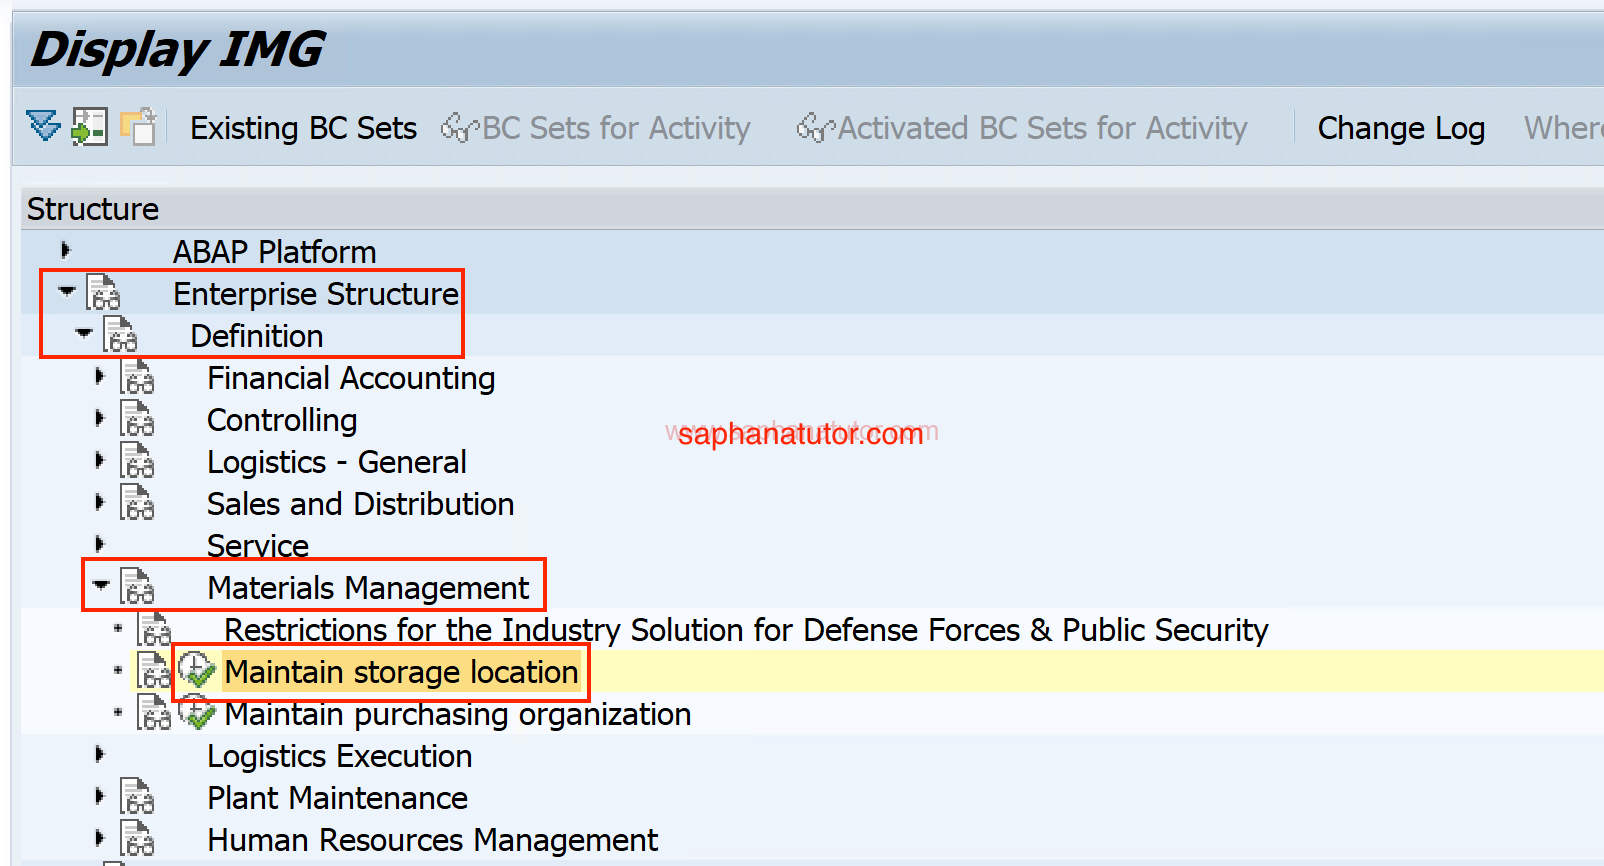Collapse the Definition node
1604x866 pixels.
[x=84, y=334]
